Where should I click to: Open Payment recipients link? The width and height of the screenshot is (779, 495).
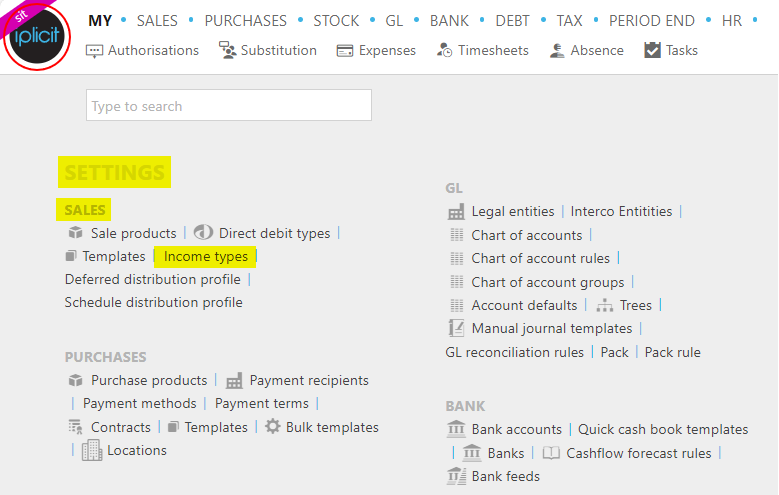pos(309,381)
